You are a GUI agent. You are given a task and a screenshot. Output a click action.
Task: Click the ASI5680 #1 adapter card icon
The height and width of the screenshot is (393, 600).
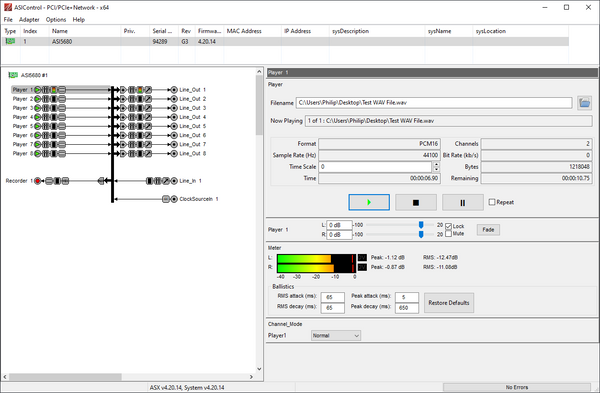[13, 75]
